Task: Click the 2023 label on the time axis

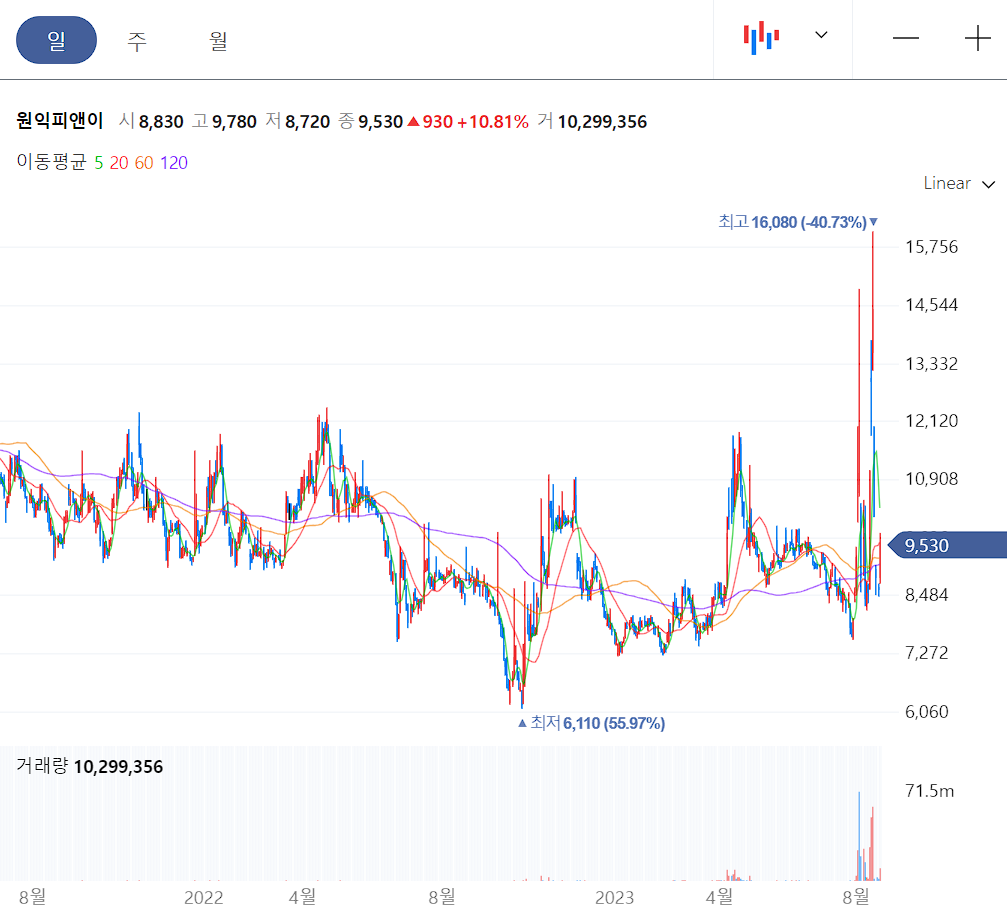Action: 616,898
